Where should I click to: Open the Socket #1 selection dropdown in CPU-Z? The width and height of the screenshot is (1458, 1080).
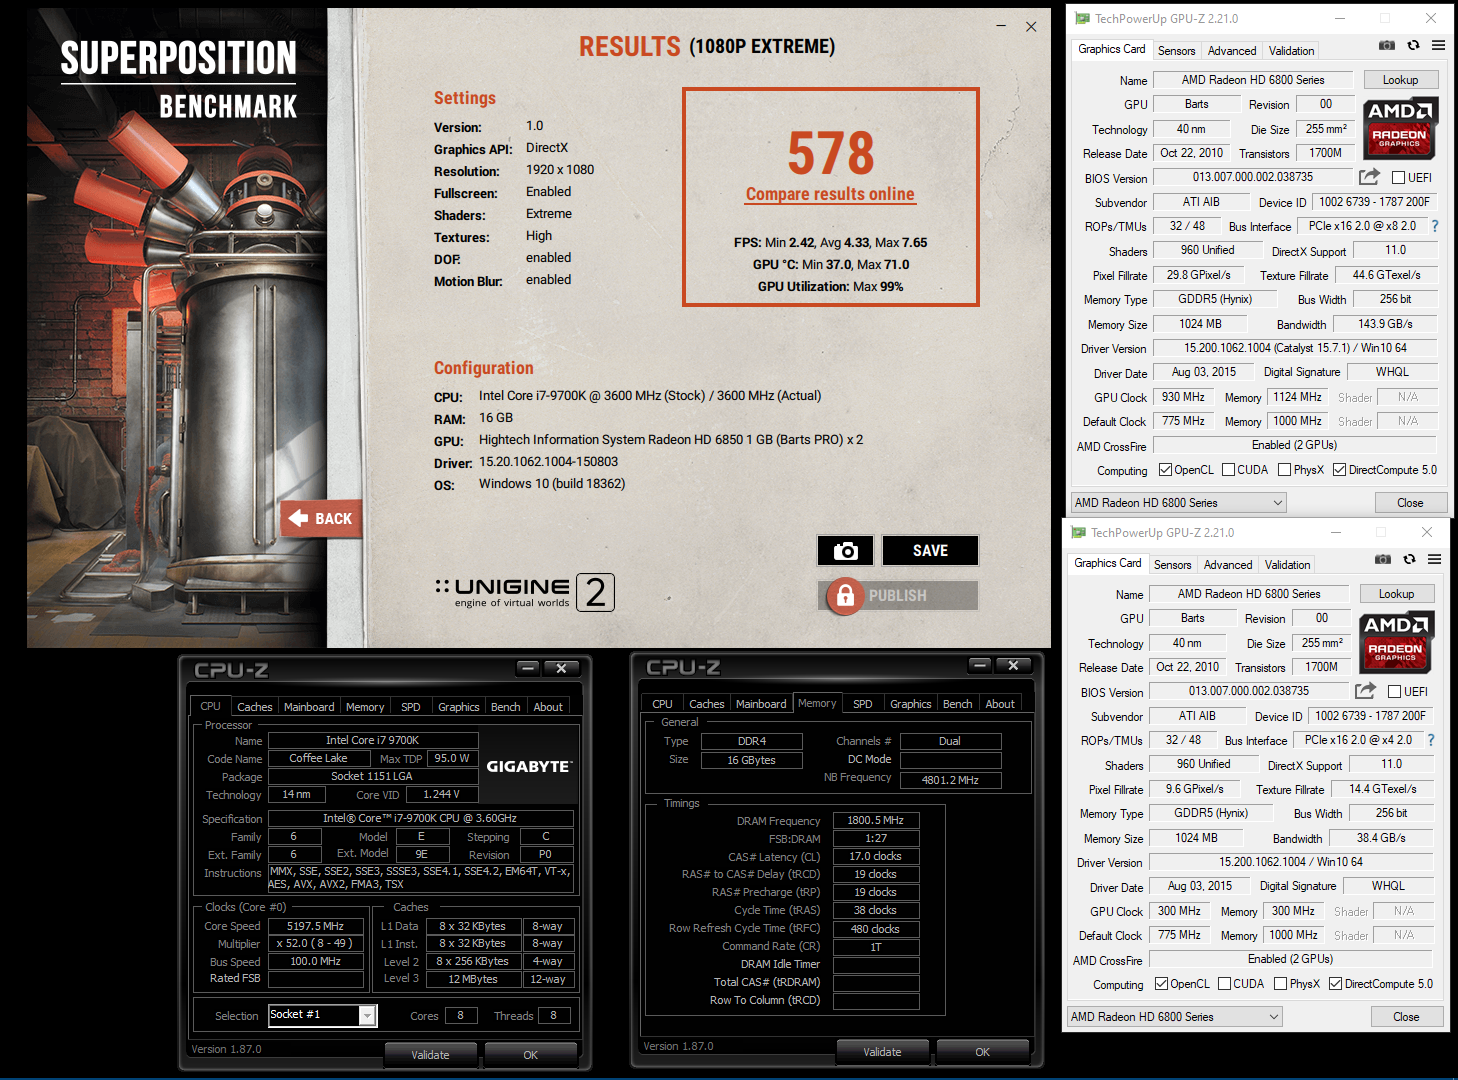(322, 1015)
